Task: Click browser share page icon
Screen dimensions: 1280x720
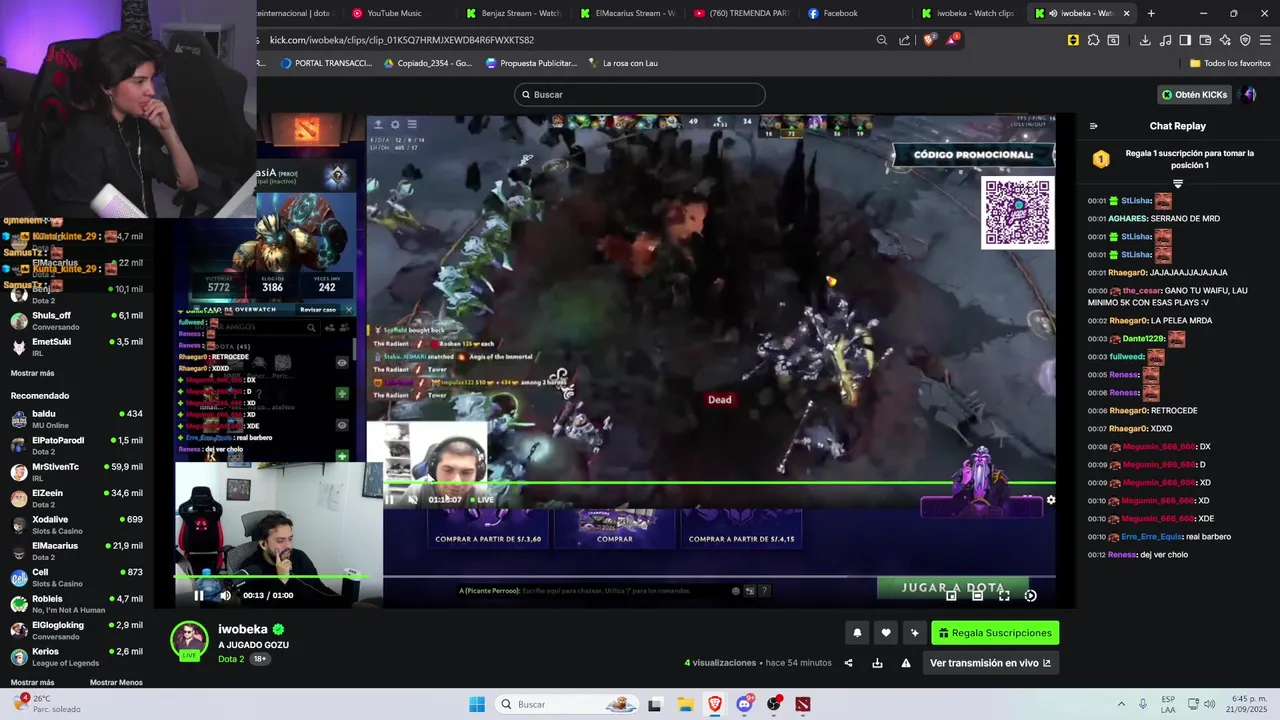Action: (904, 40)
